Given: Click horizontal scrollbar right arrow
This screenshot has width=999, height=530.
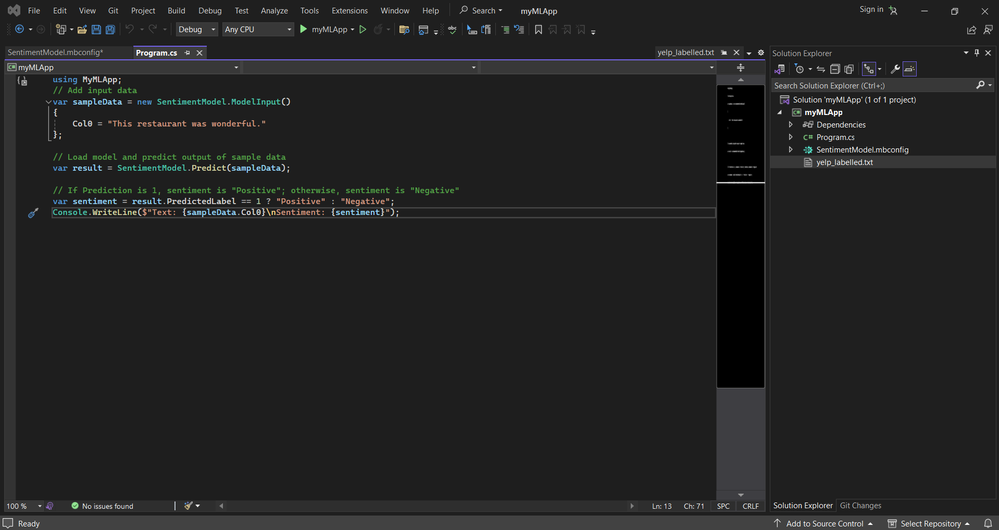Looking at the screenshot, I should 632,506.
